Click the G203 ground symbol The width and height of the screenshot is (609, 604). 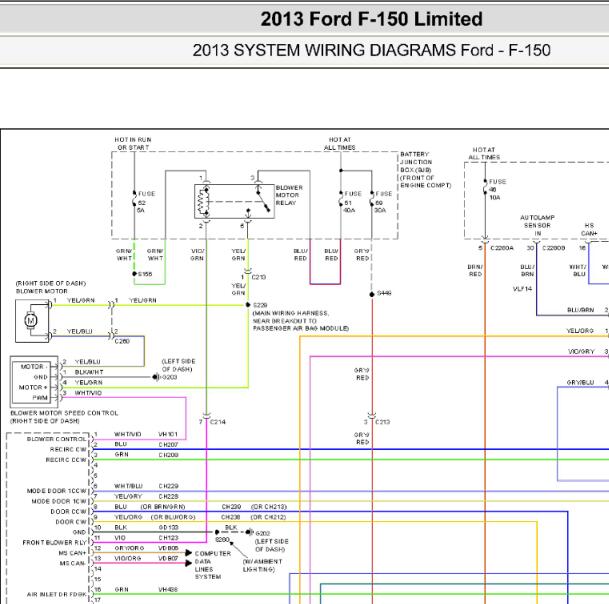tap(155, 377)
